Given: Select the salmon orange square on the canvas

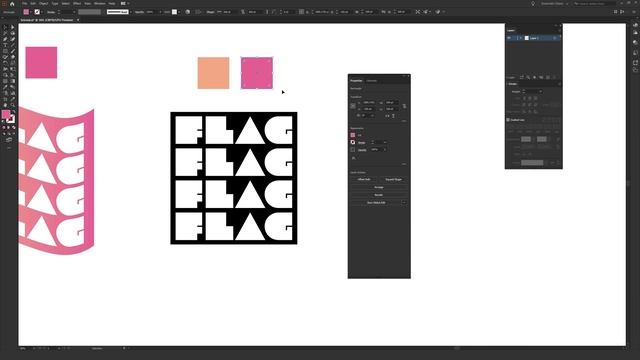Looking at the screenshot, I should 213,73.
